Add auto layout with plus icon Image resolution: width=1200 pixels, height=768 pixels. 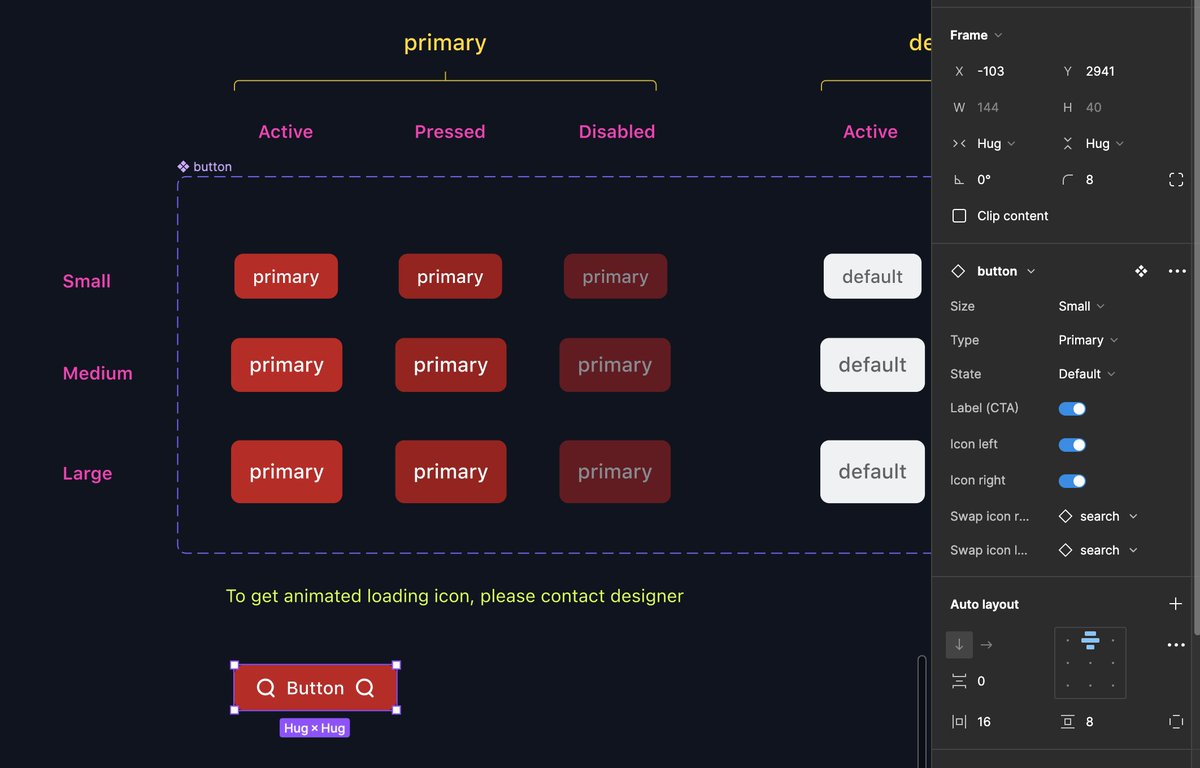[x=1176, y=604]
